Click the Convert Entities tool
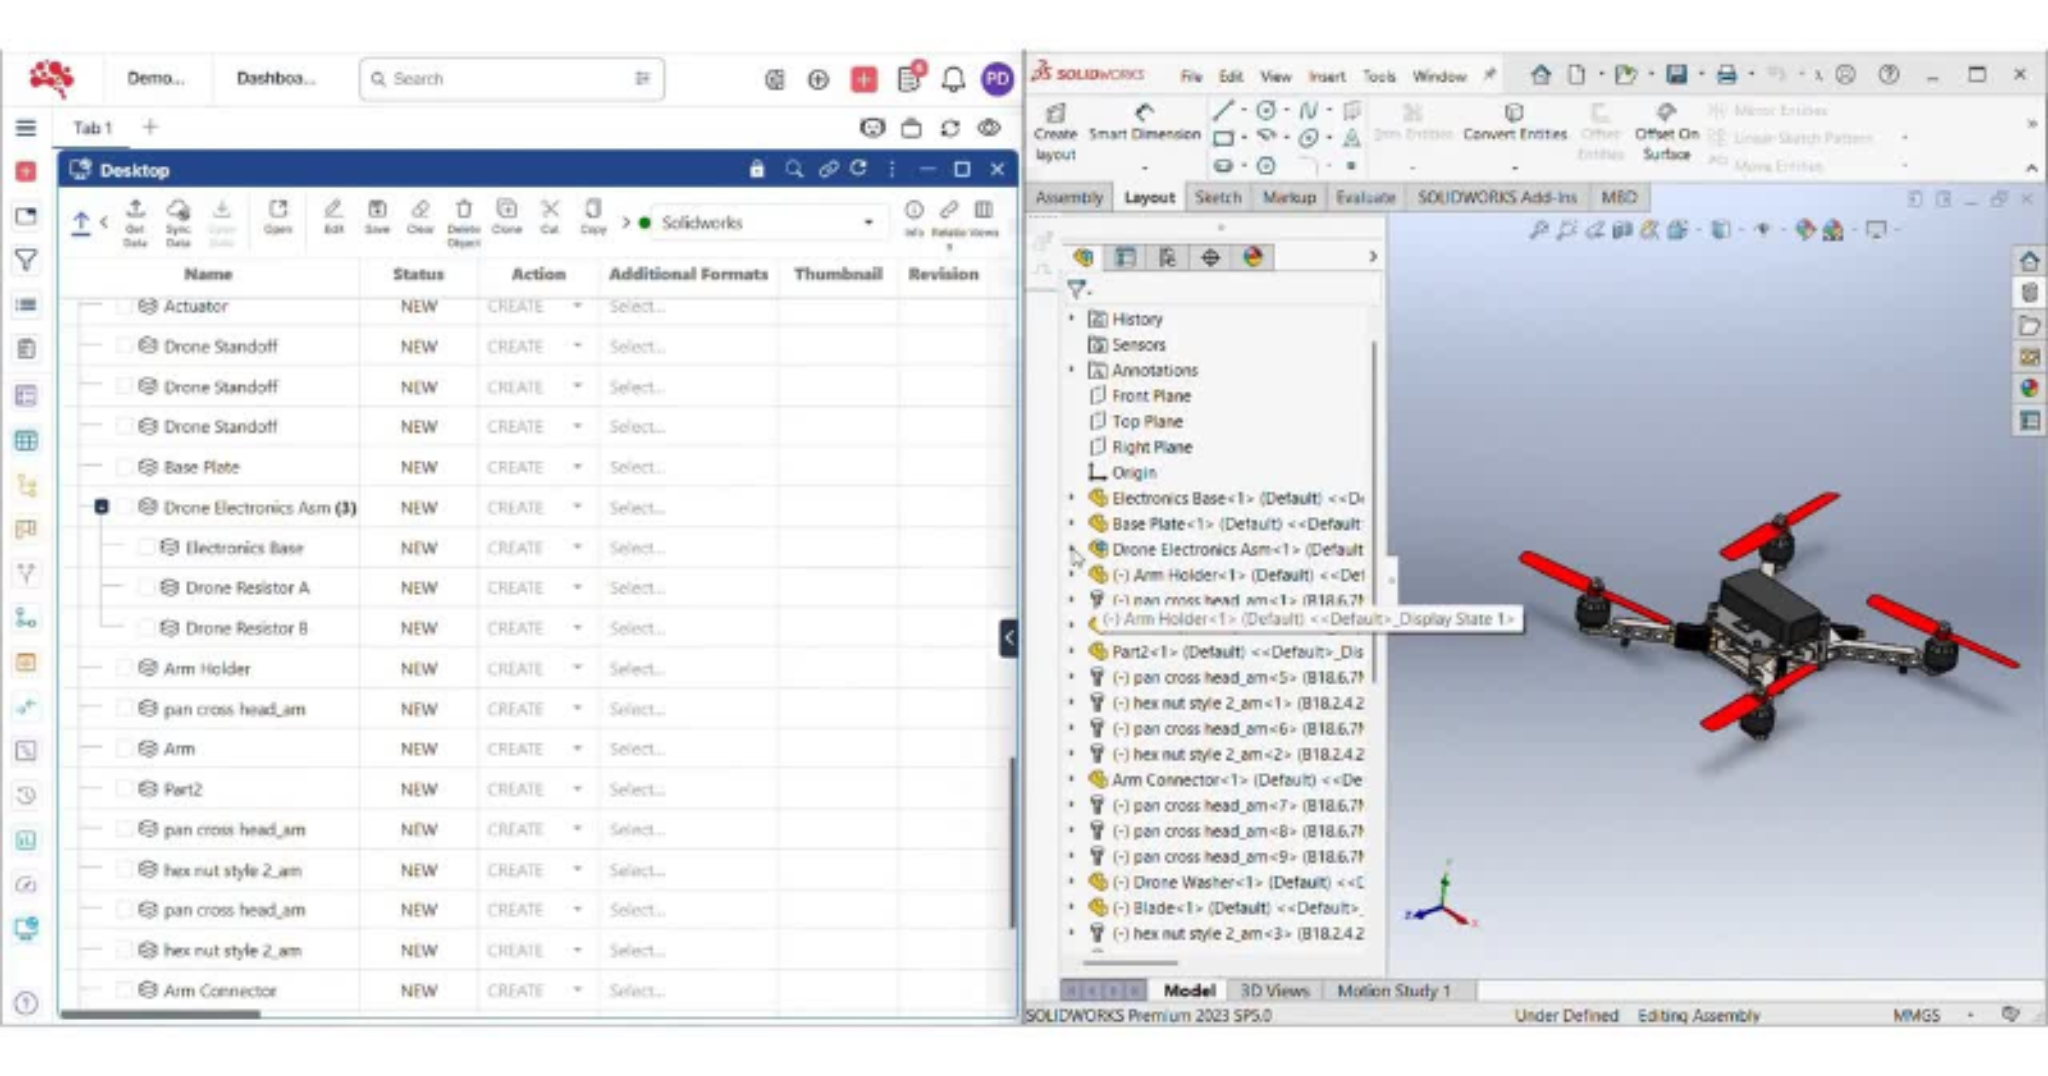 click(x=1514, y=121)
